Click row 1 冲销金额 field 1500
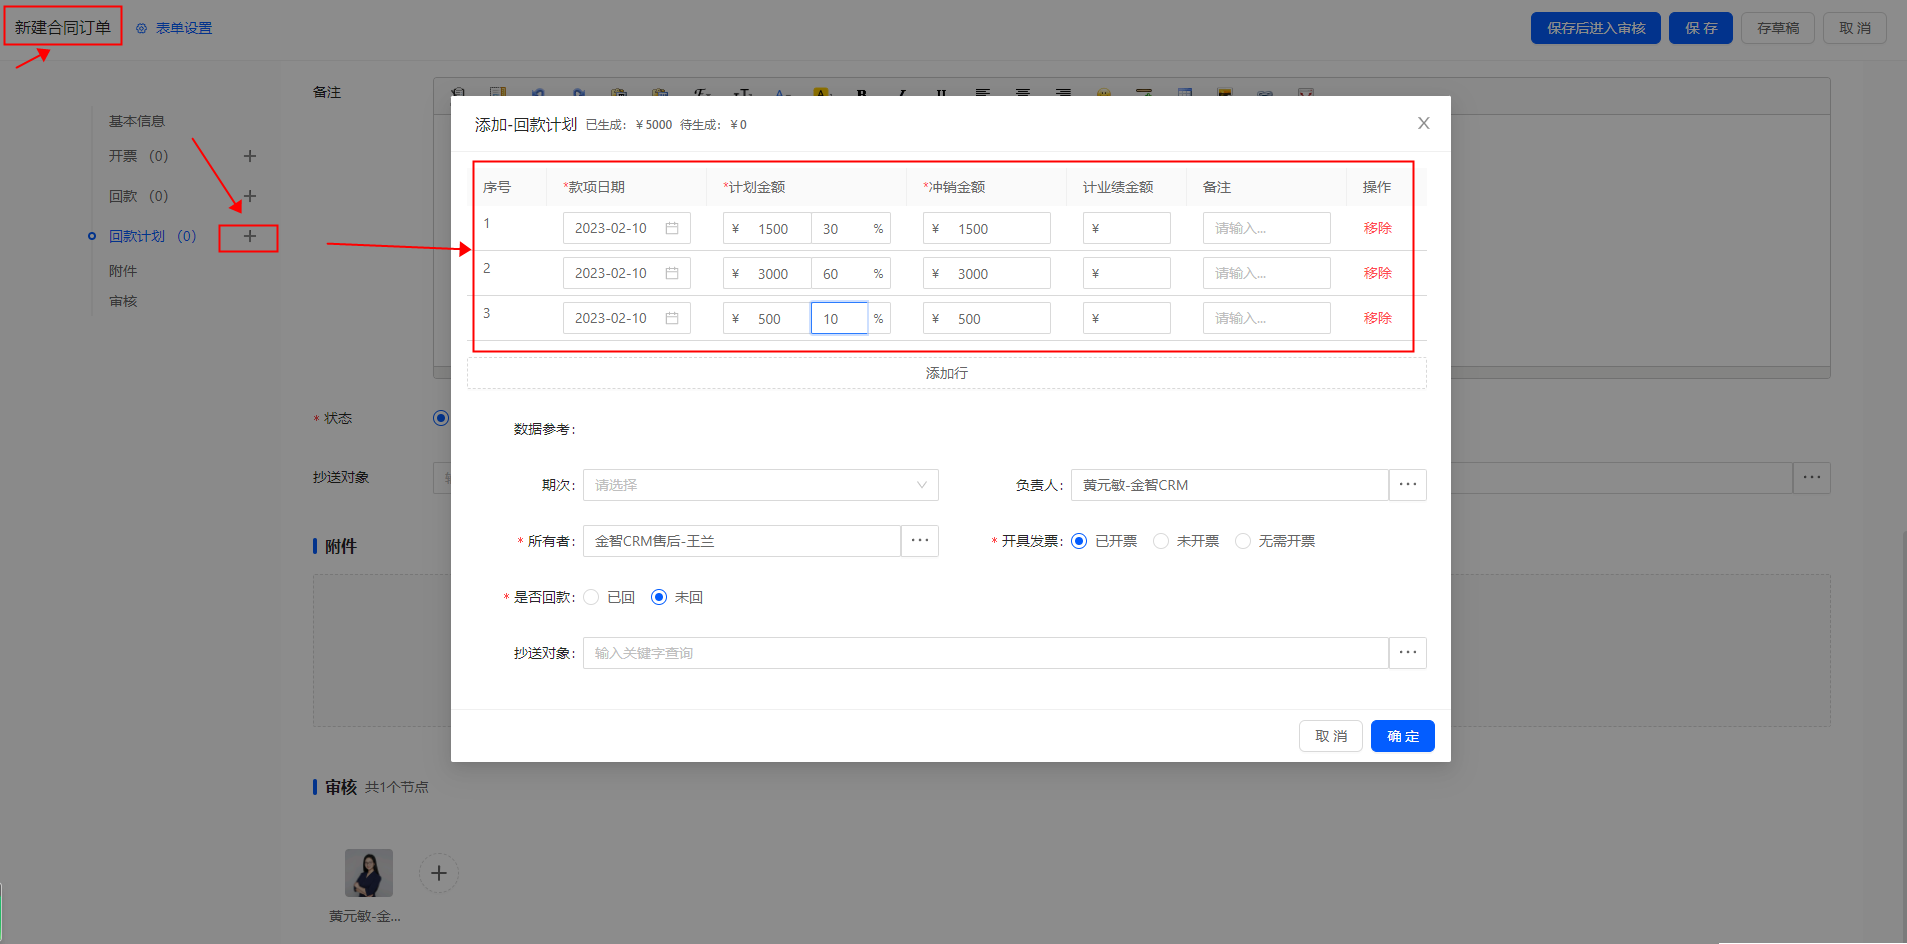Screen dimensions: 1907x944 pyautogui.click(x=987, y=228)
